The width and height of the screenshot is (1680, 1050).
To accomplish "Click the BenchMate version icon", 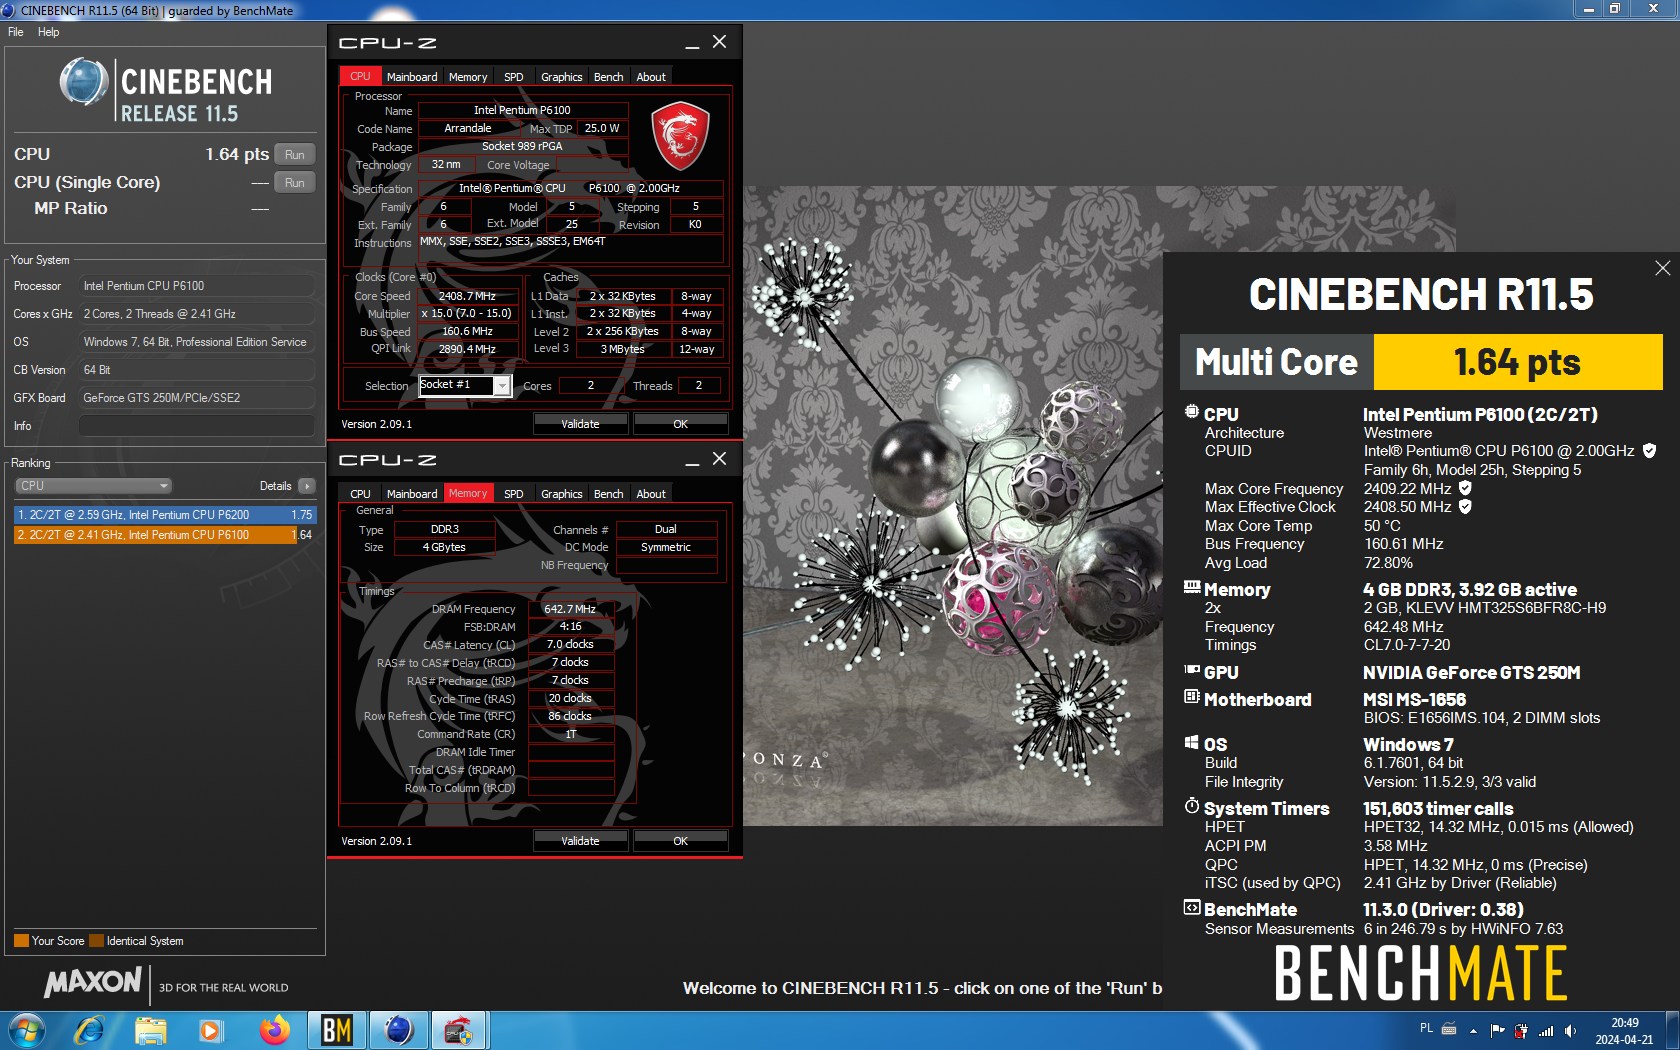I will tap(1192, 908).
